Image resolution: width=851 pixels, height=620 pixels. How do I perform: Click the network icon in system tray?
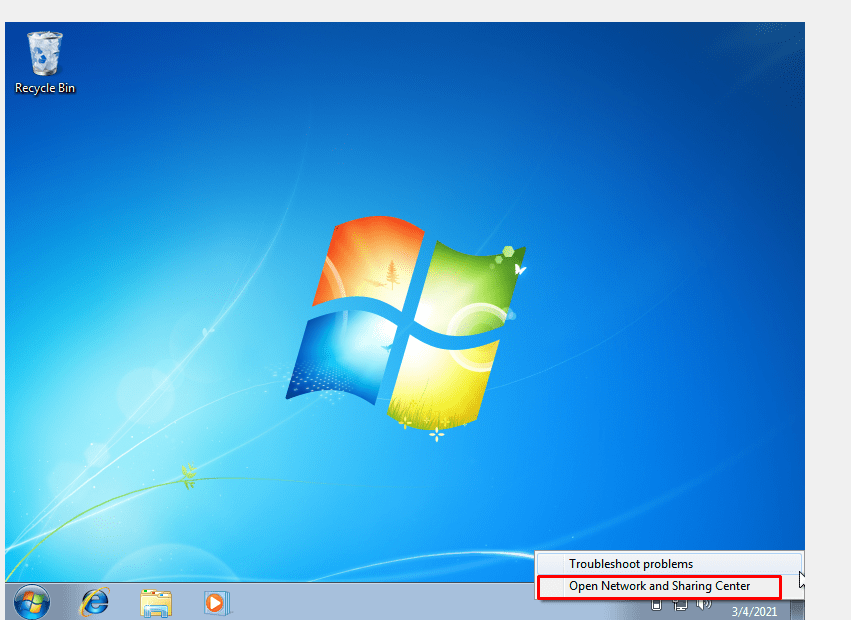(680, 604)
